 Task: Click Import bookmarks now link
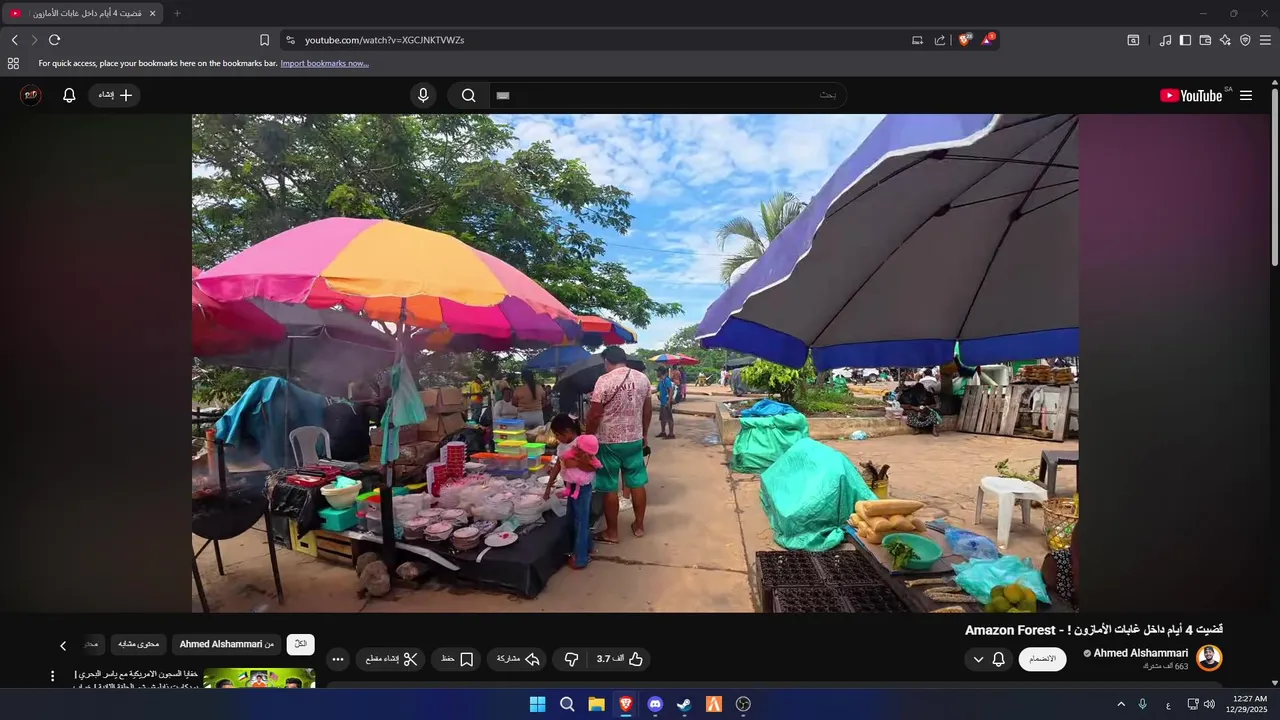coord(324,63)
